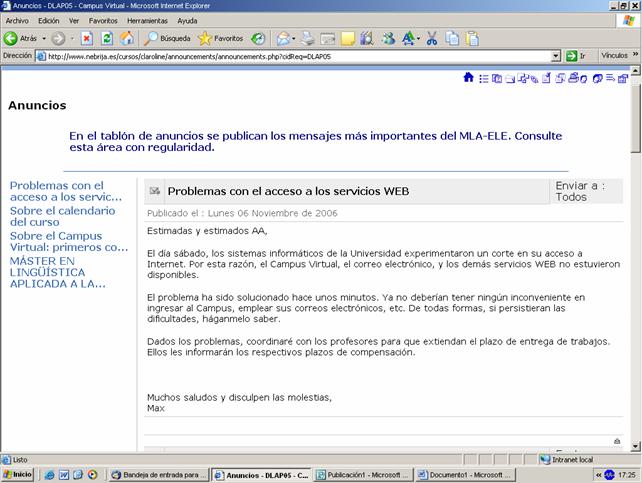The height and width of the screenshot is (483, 642).
Task: Open the Messenger people icon
Action: pos(388,38)
